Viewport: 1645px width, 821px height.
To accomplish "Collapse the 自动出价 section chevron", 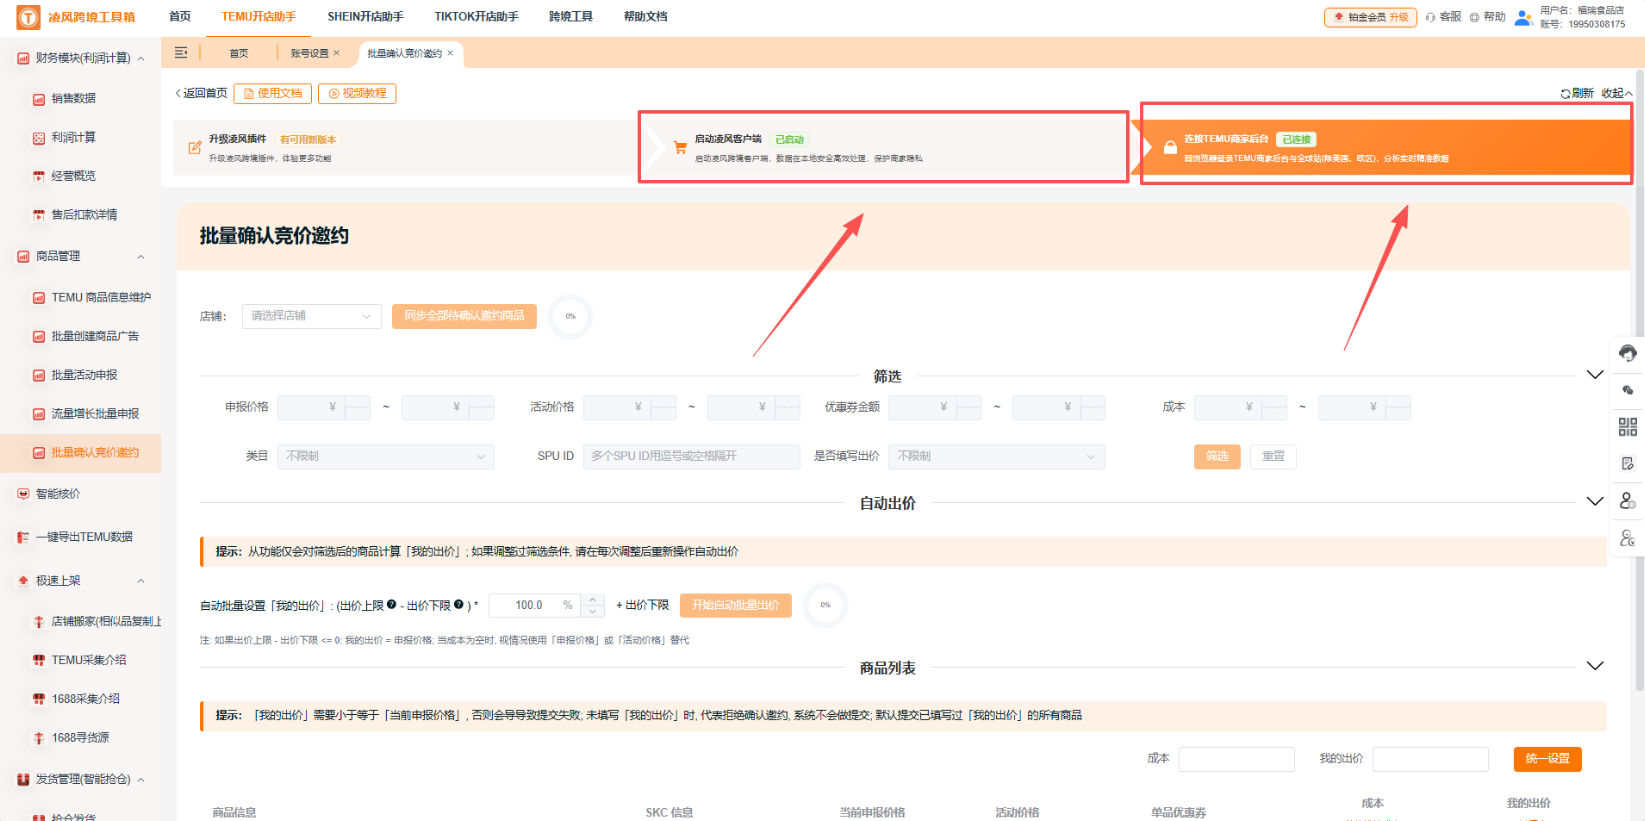I will tap(1595, 502).
